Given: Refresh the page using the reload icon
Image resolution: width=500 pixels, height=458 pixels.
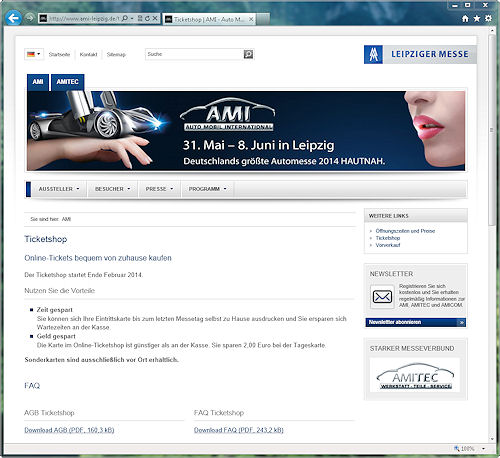Looking at the screenshot, I should (147, 18).
